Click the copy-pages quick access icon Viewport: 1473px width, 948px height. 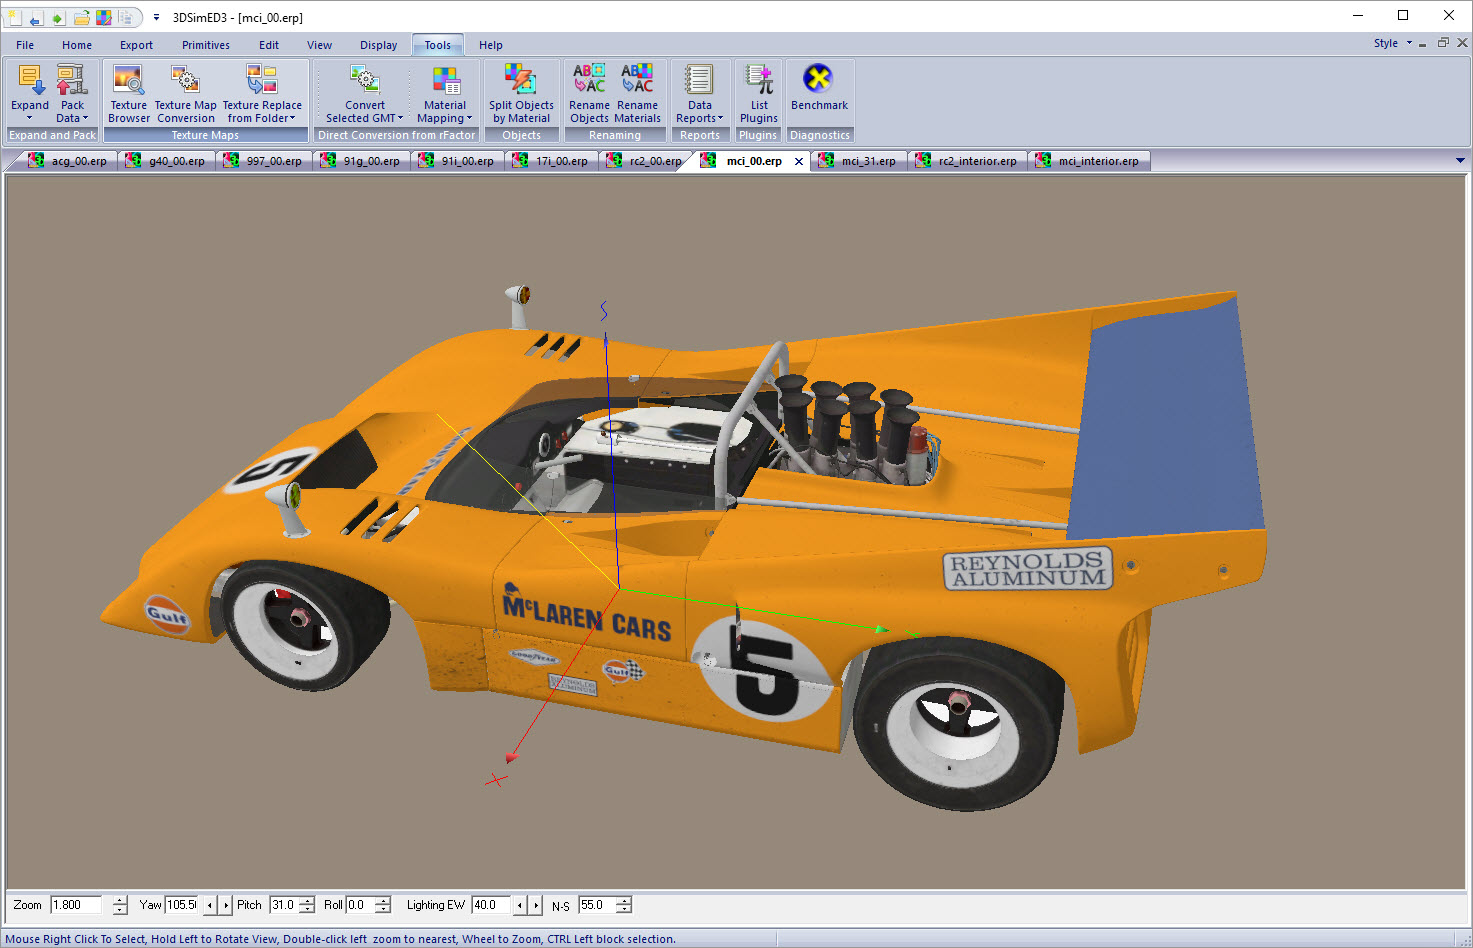[127, 17]
